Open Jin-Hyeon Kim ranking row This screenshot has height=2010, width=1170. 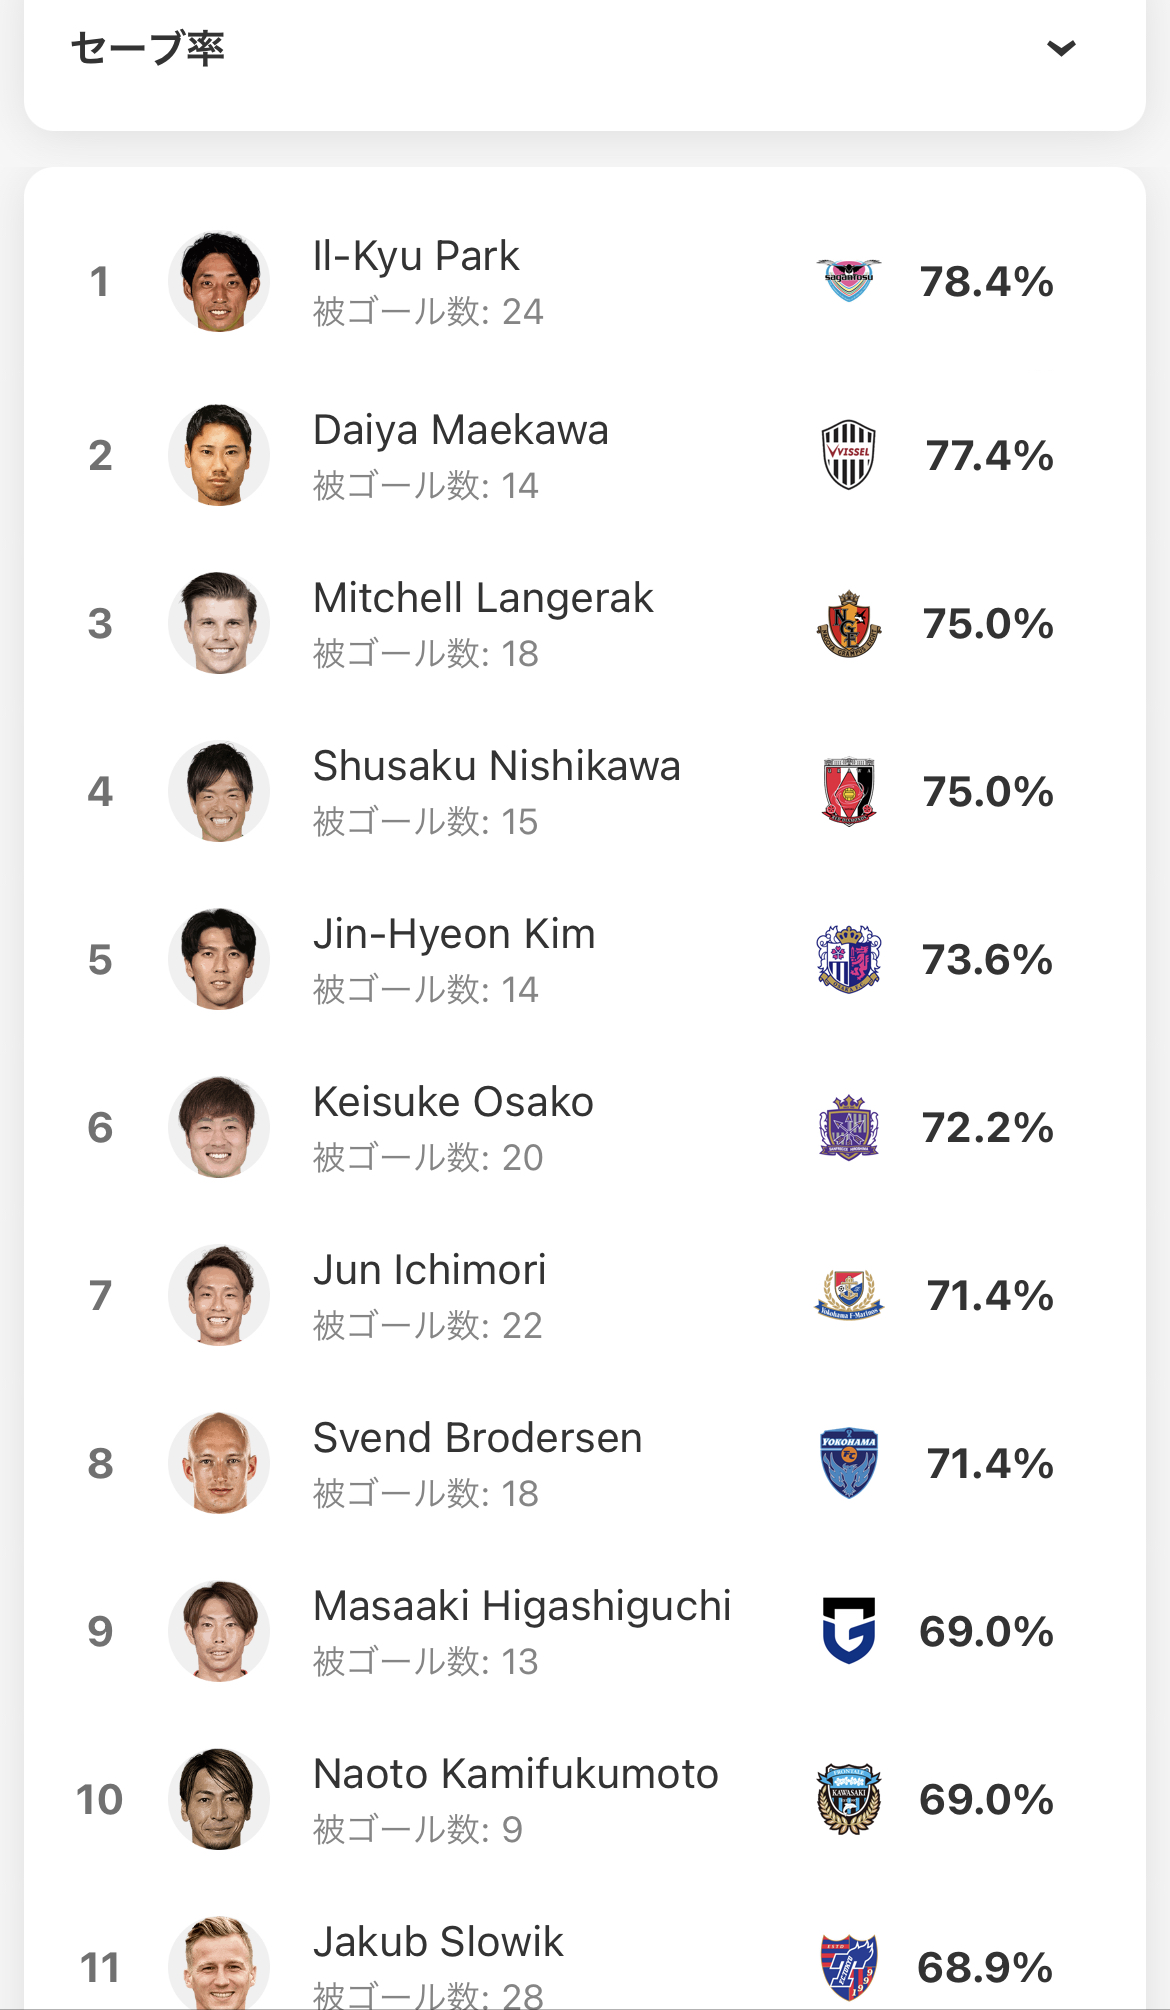click(x=585, y=959)
